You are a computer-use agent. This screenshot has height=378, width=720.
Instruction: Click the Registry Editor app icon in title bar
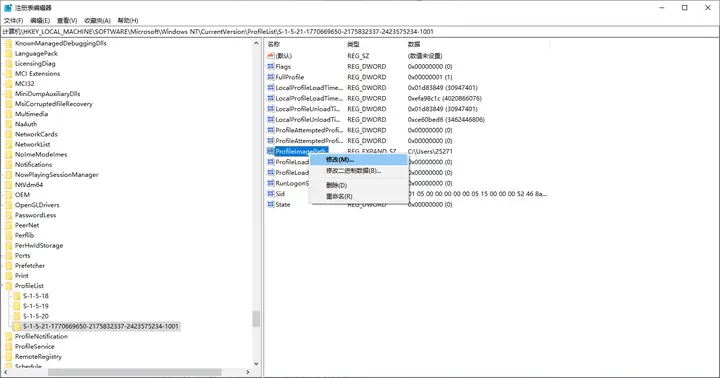(x=8, y=8)
